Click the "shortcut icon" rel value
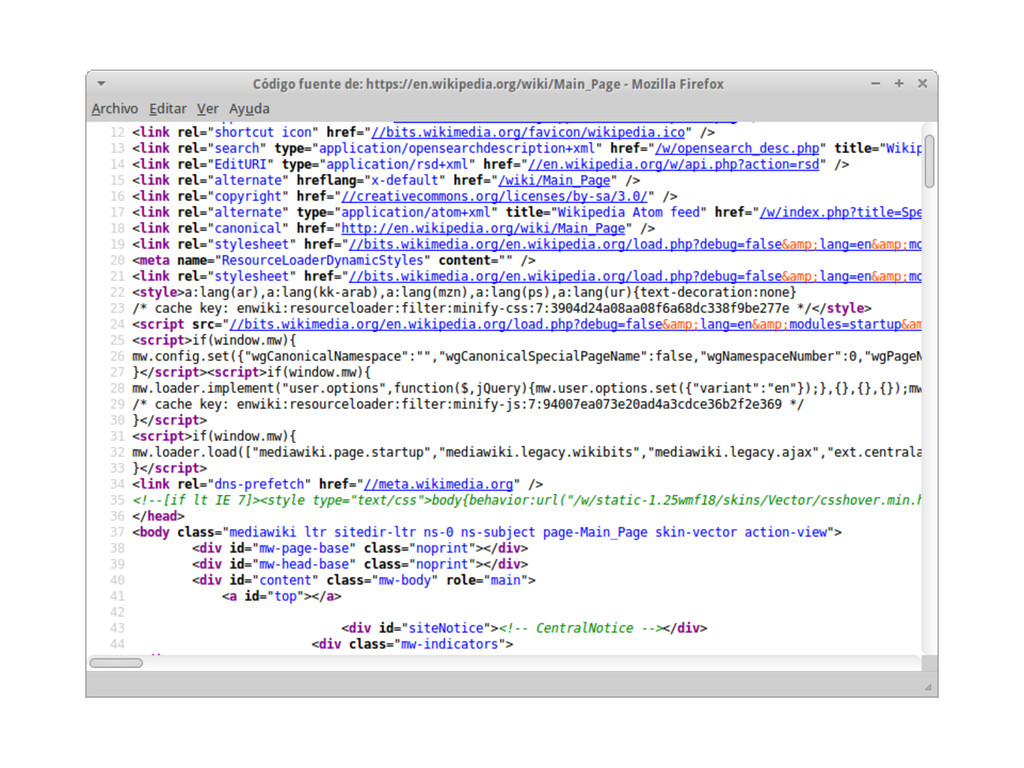The image size is (1024, 768). [263, 132]
